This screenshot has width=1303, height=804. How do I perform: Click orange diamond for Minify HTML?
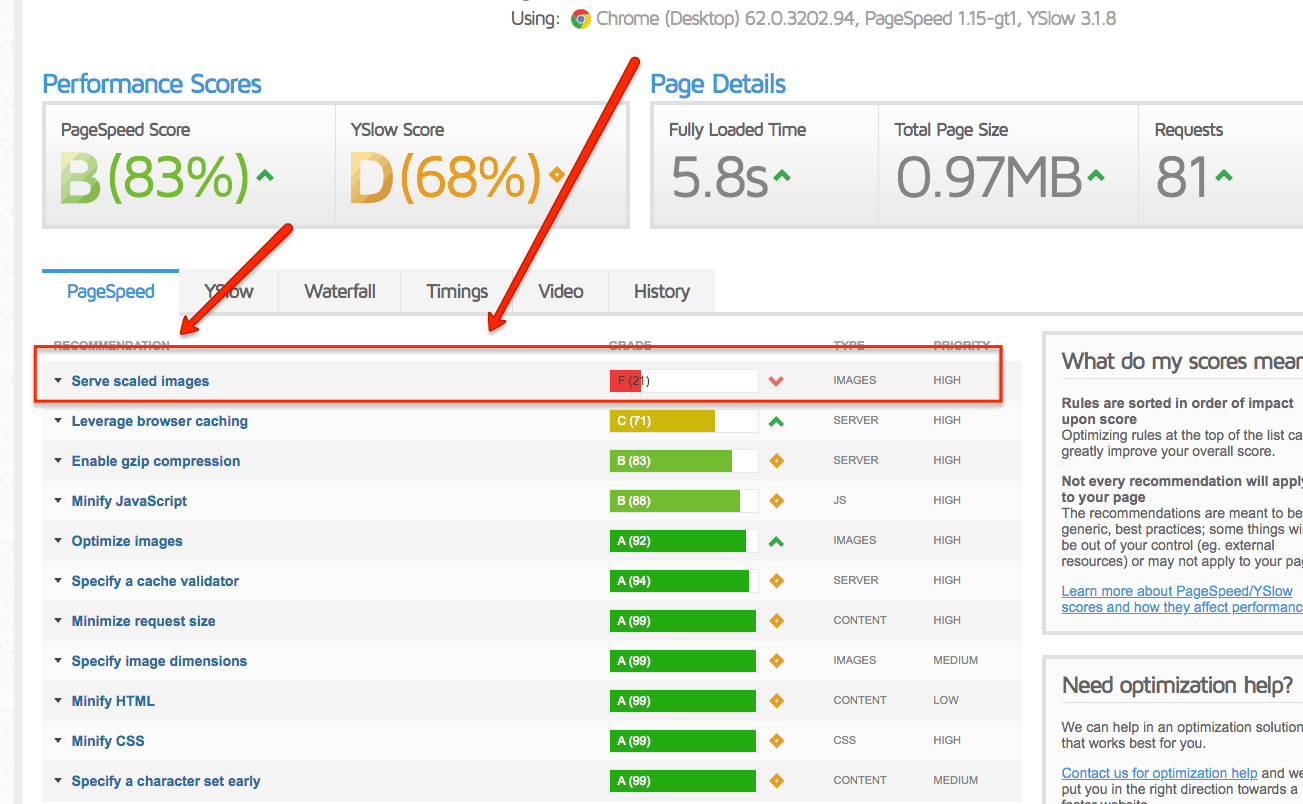coord(776,701)
